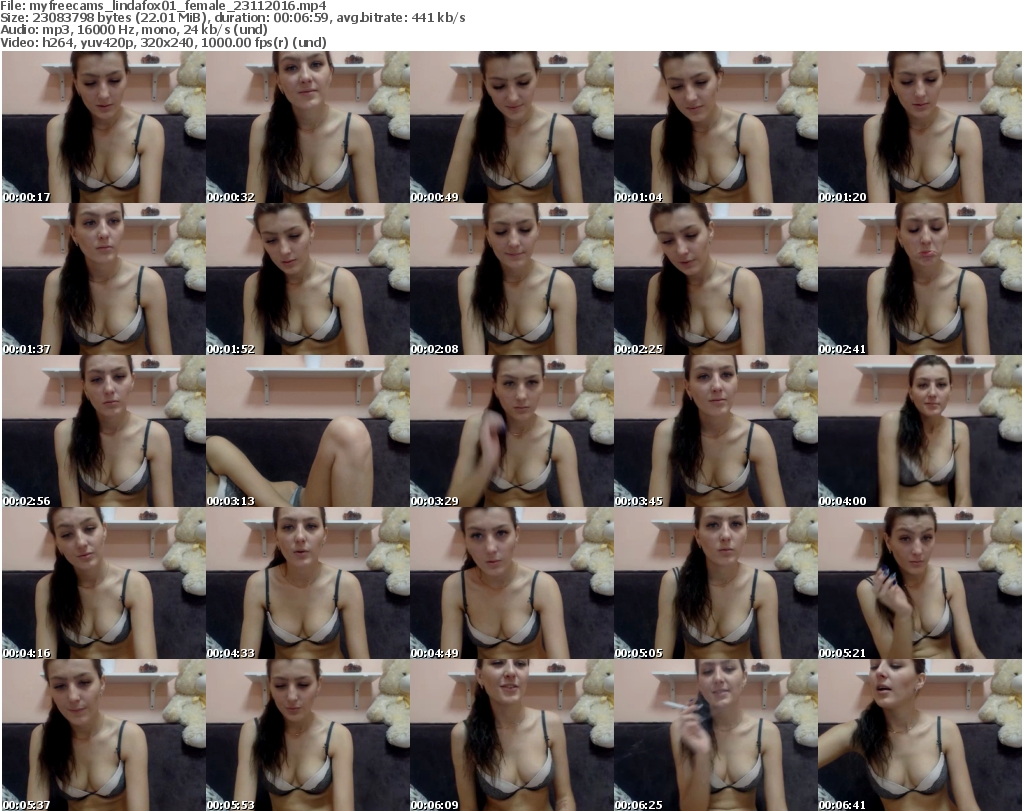Select the thumbnail timestamped 00:00:32
Screen dimensions: 1024x811
coord(308,127)
